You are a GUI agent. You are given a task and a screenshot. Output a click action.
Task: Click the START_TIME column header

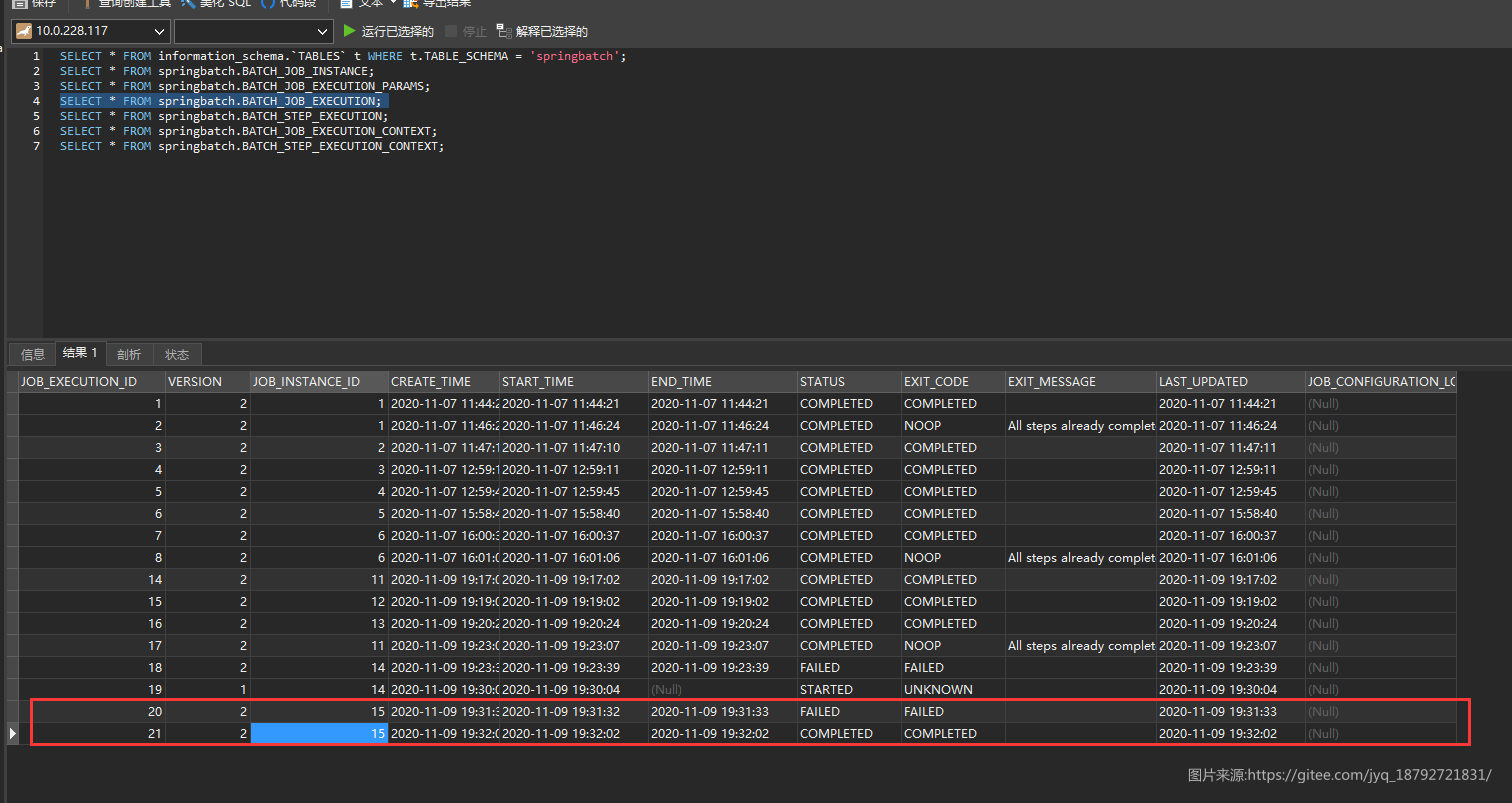pyautogui.click(x=574, y=382)
